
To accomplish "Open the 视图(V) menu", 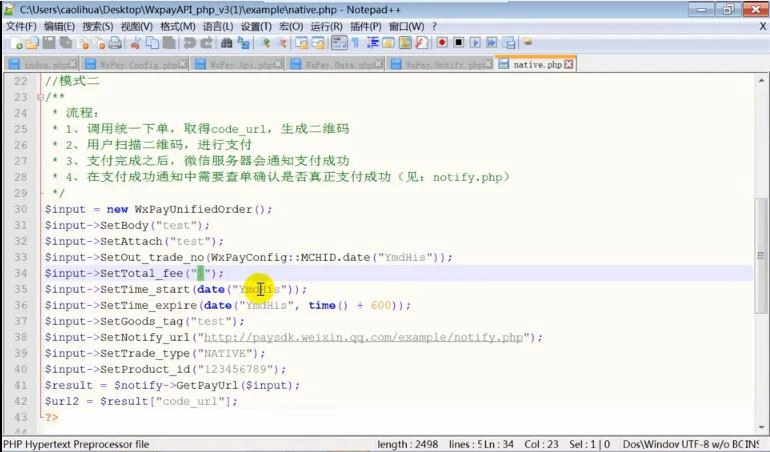I will (137, 27).
